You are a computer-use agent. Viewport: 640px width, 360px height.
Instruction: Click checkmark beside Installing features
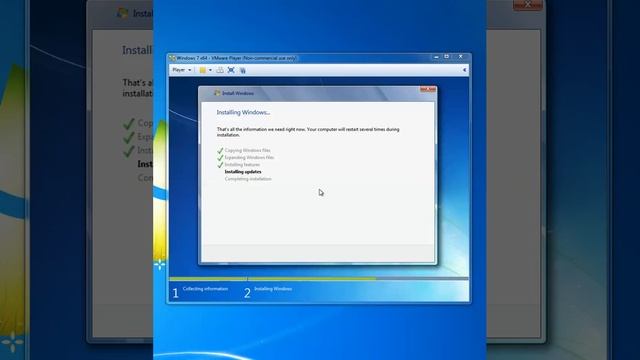[220, 165]
